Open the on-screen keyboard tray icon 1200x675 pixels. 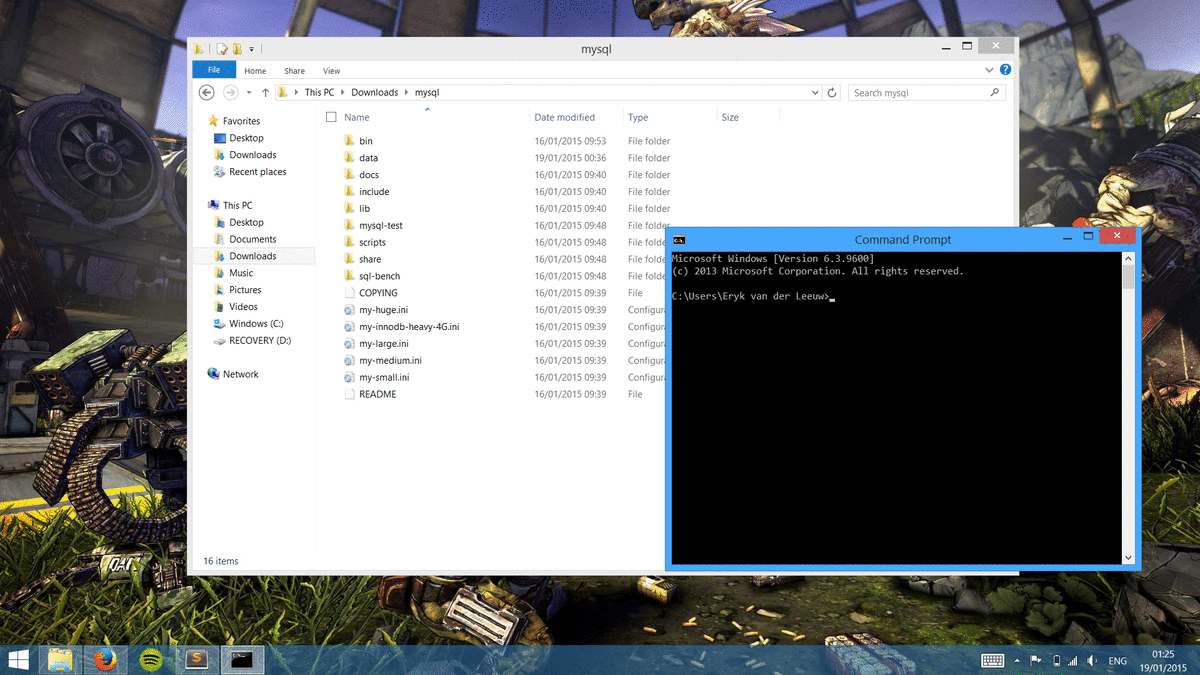point(992,660)
